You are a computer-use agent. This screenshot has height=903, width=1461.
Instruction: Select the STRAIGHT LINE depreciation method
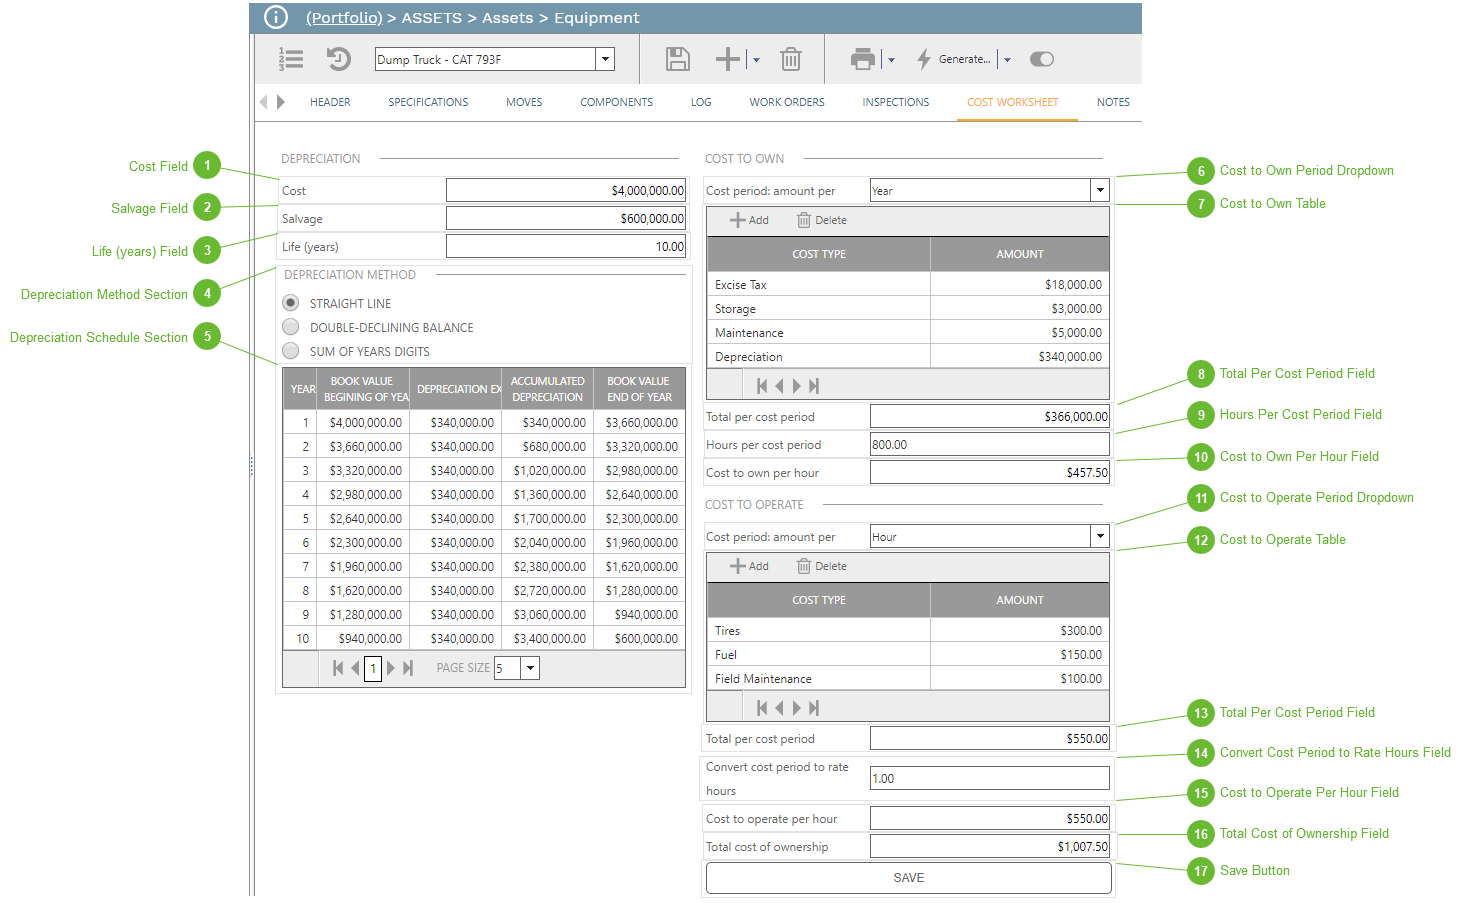point(290,302)
